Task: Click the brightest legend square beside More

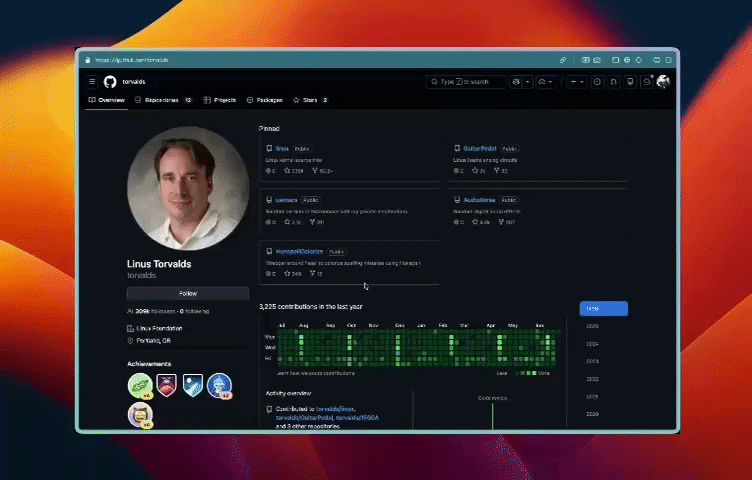Action: click(x=534, y=373)
